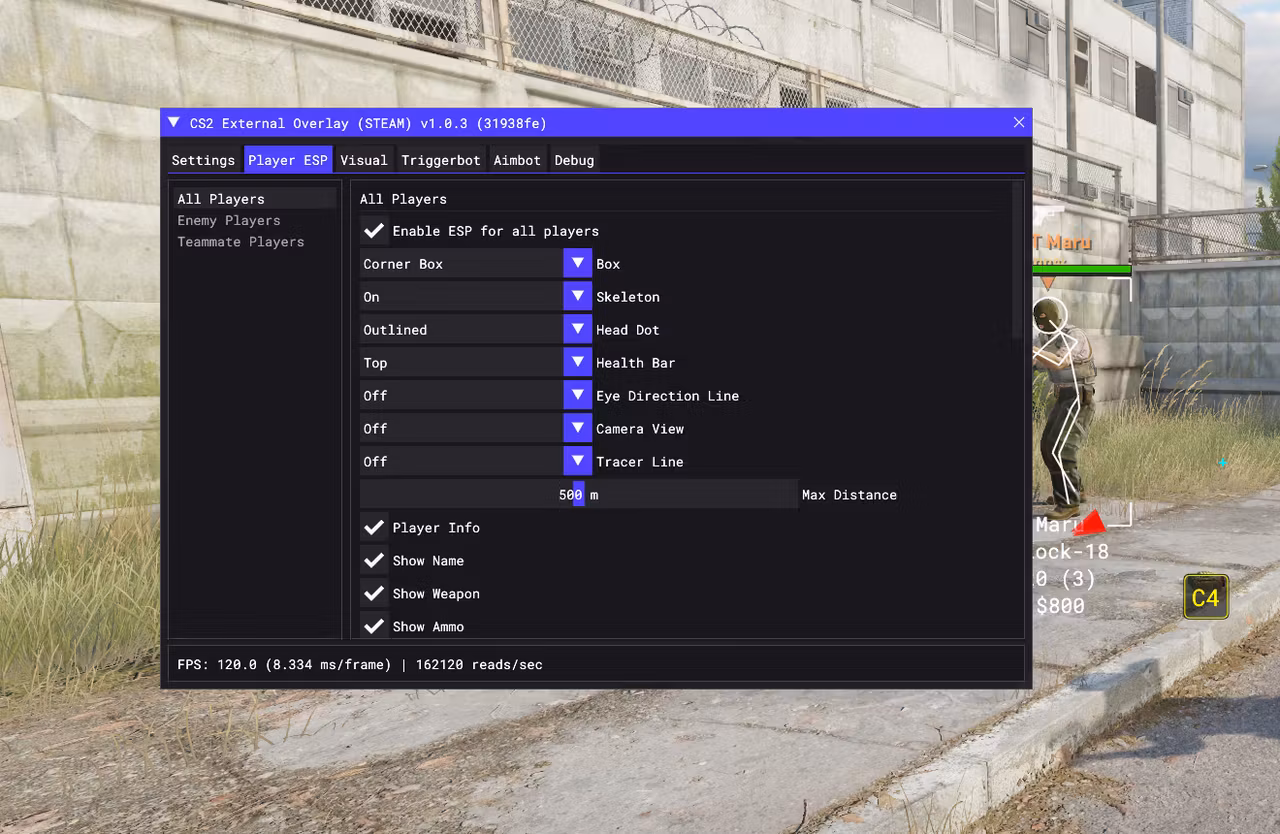Open the Health Bar position dropdown
This screenshot has height=834, width=1280.
[476, 363]
